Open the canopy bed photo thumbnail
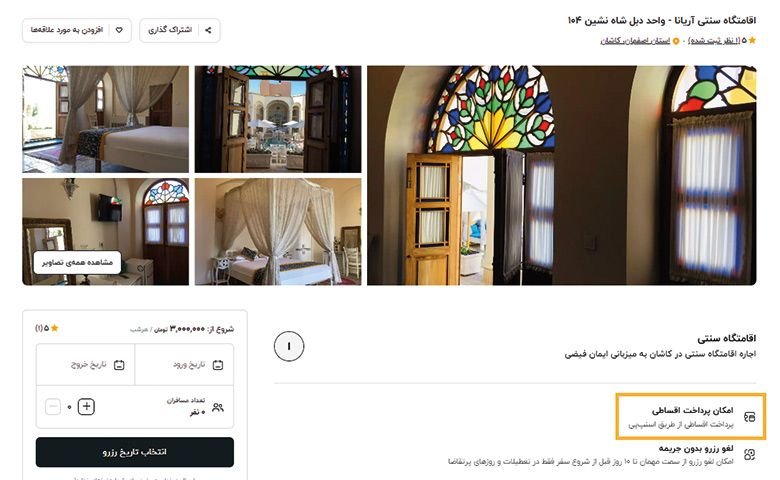The image size is (780, 480). [278, 232]
